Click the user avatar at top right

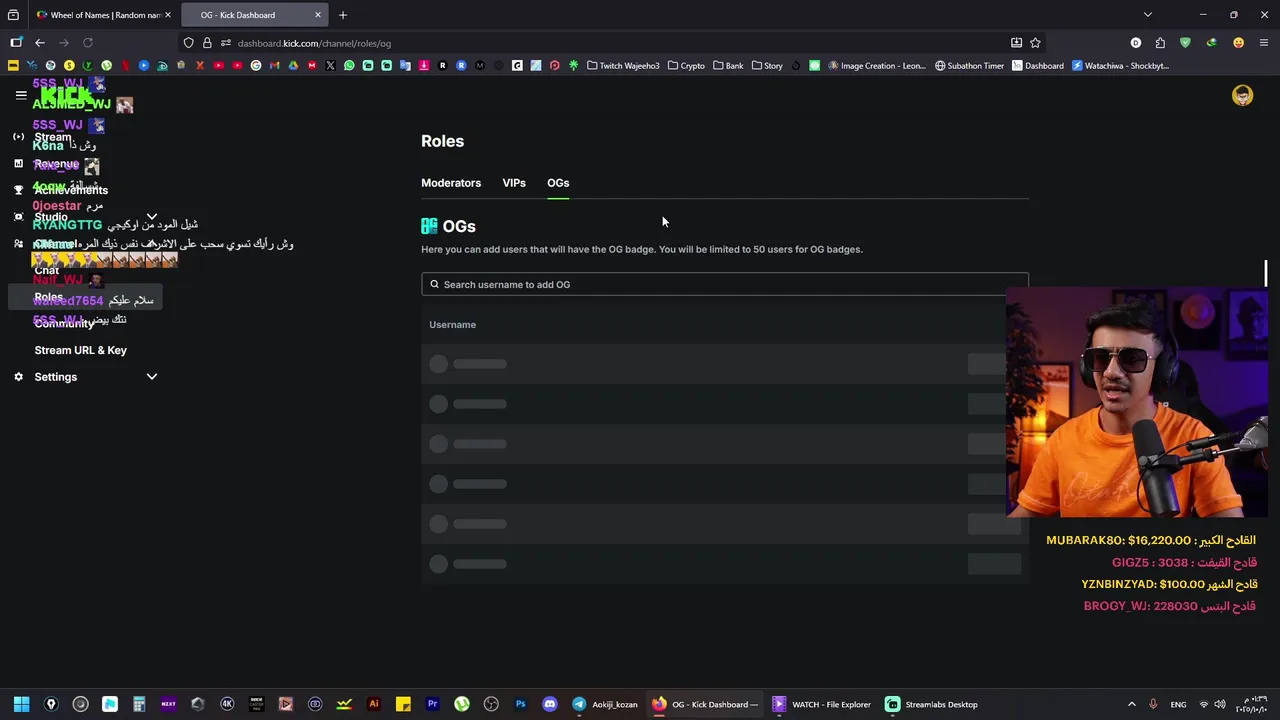click(1242, 95)
